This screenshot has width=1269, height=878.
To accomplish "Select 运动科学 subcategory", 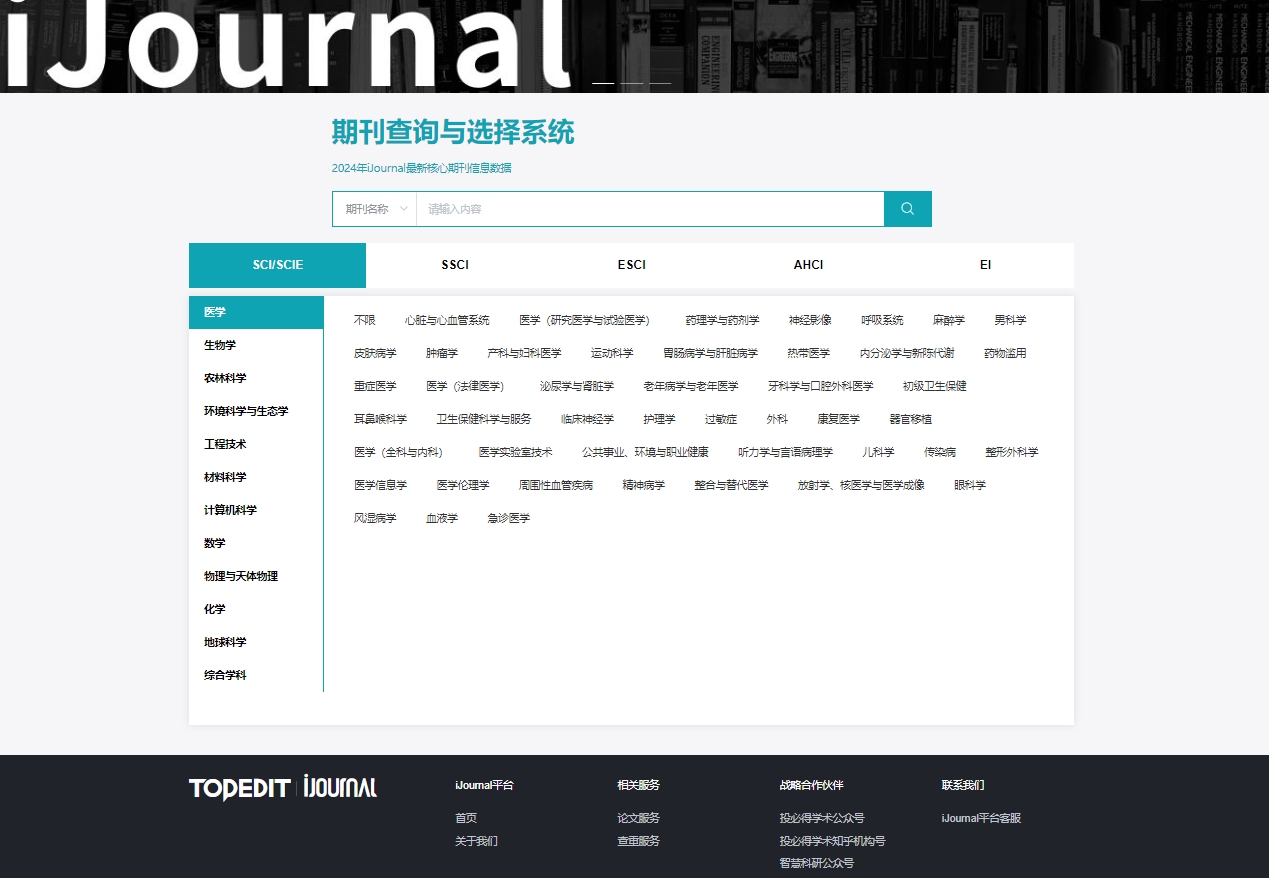I will click(x=612, y=353).
